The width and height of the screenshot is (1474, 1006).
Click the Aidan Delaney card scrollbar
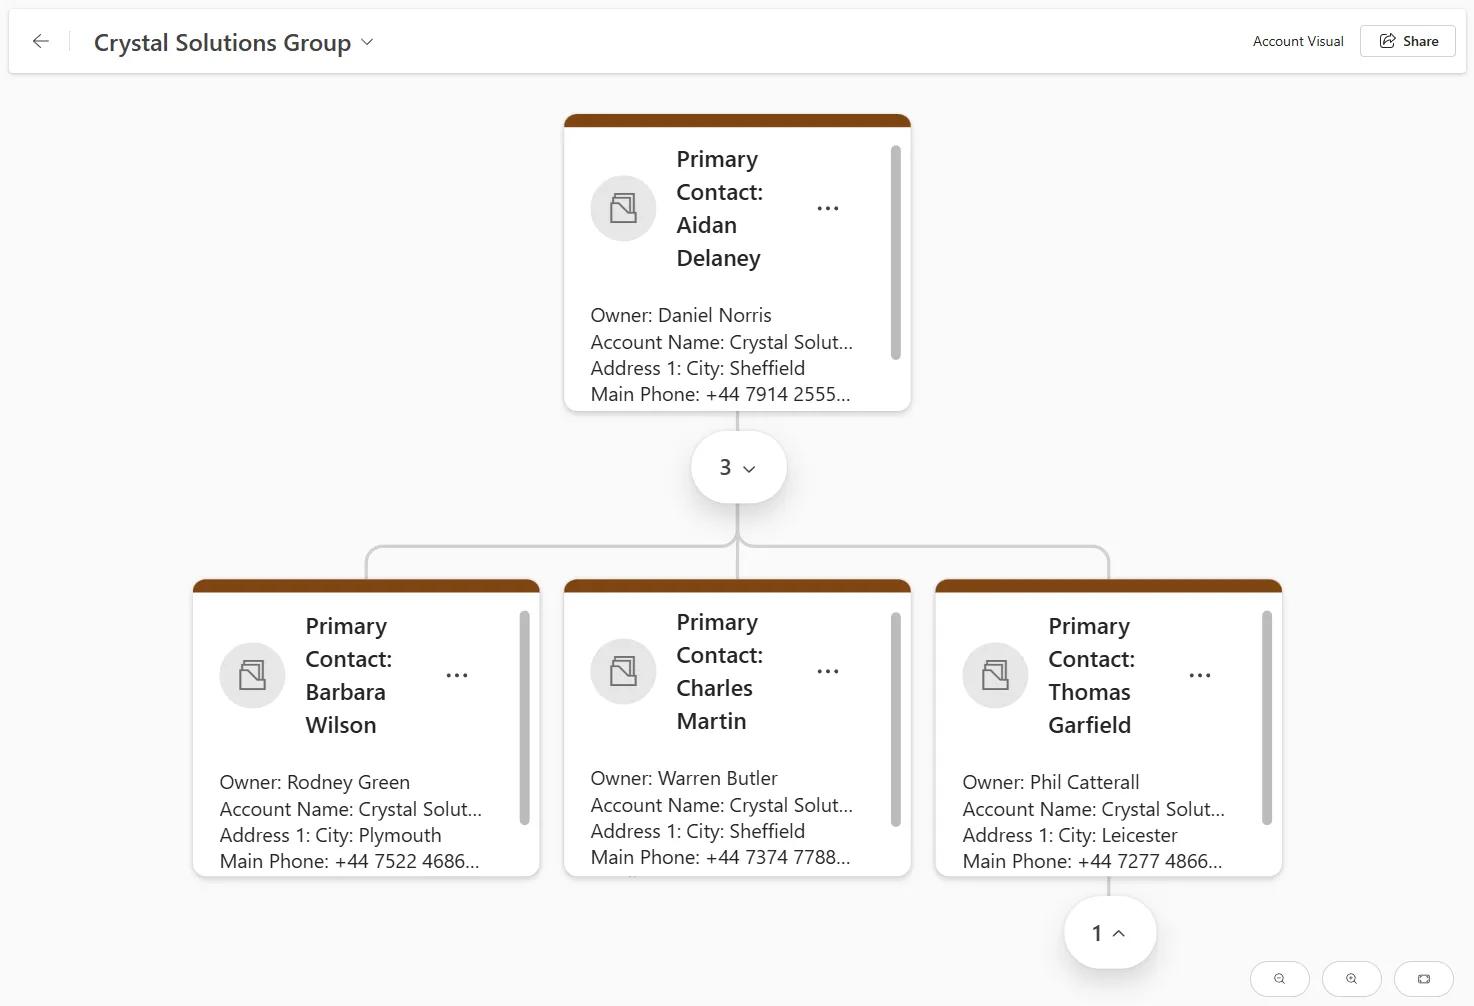click(x=895, y=252)
